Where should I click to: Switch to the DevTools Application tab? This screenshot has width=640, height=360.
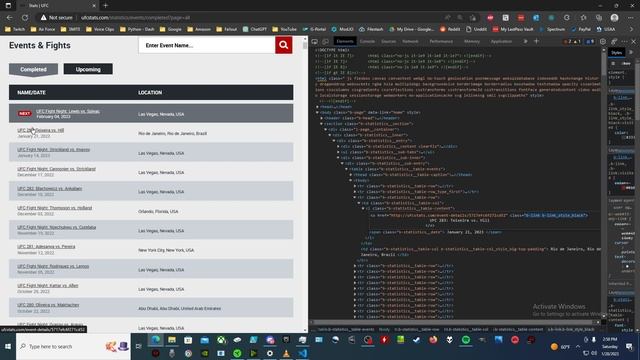point(501,41)
